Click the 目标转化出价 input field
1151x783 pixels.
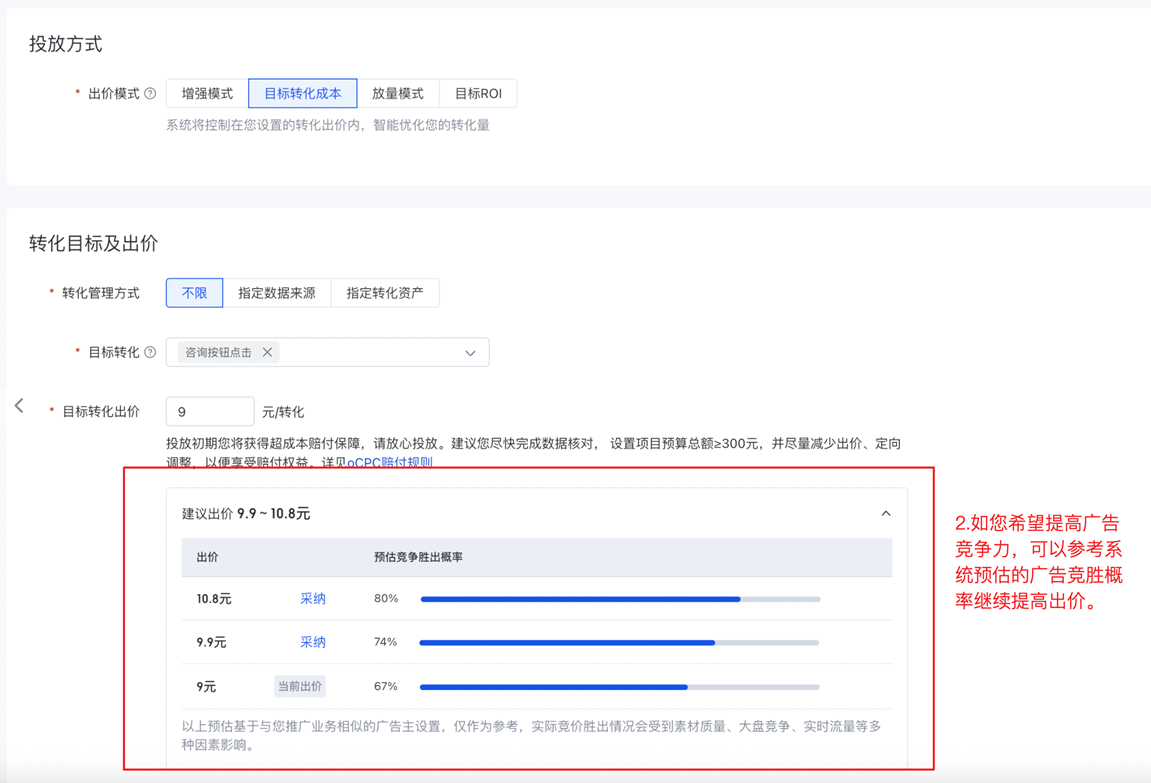point(209,411)
